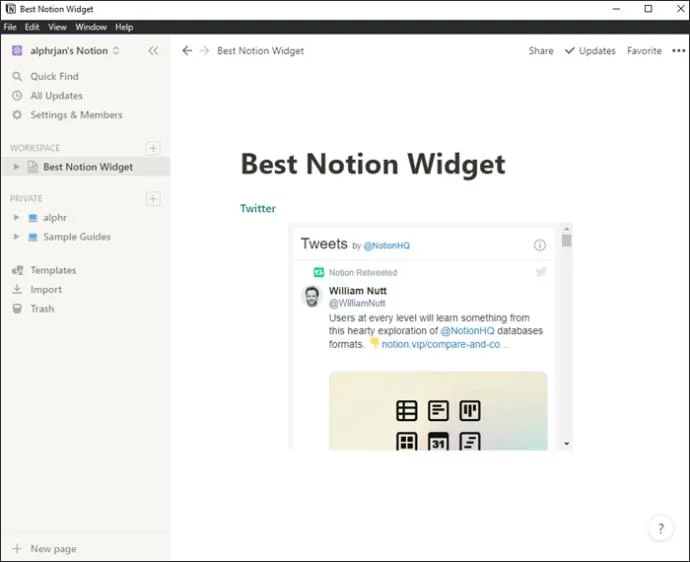
Task: Open the help question mark button
Action: [x=661, y=528]
